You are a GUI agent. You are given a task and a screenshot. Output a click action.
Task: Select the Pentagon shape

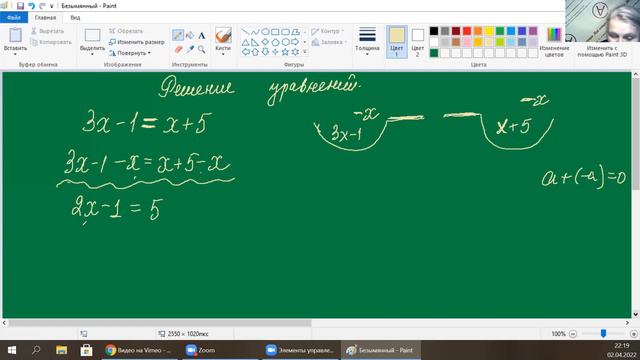pos(275,42)
